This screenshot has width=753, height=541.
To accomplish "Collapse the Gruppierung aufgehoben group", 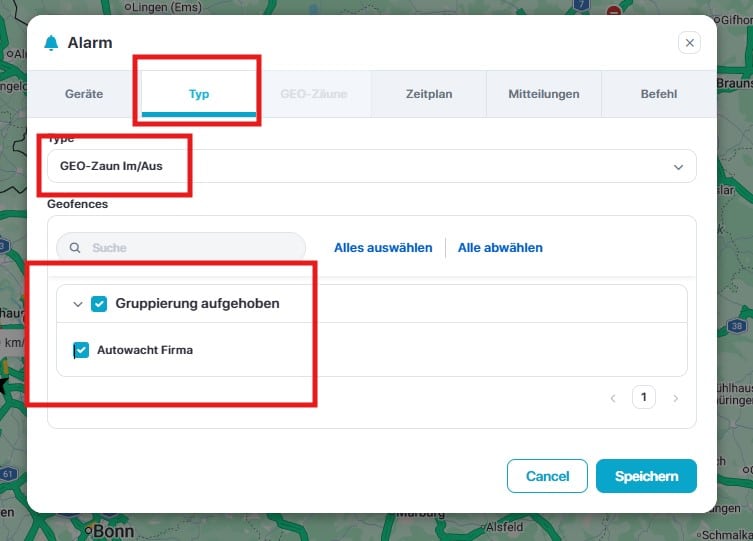I will pyautogui.click(x=78, y=304).
